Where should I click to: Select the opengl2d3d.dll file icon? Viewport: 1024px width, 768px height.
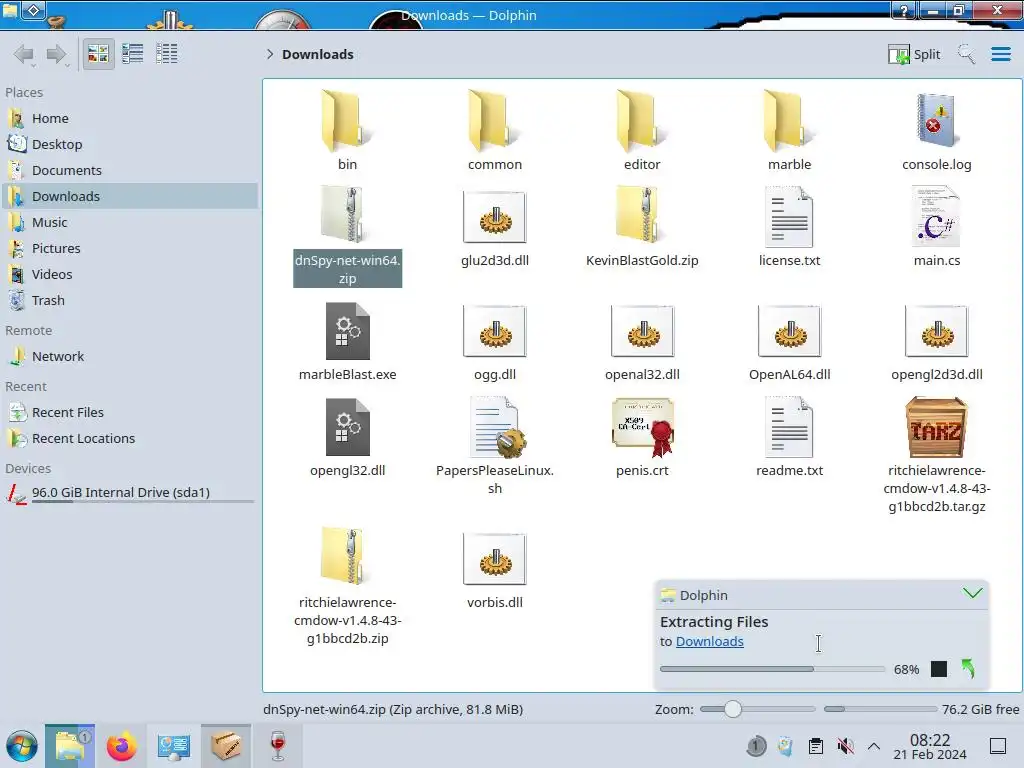tap(936, 332)
